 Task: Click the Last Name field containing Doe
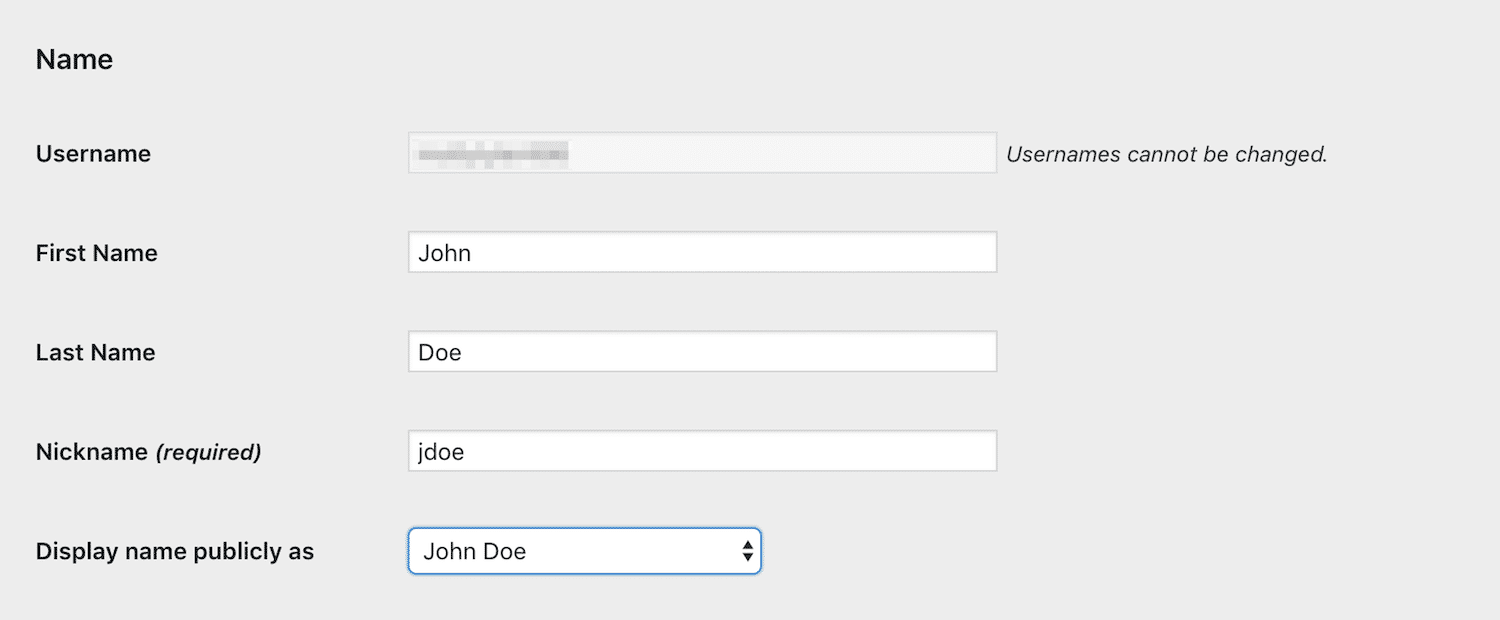(x=700, y=351)
